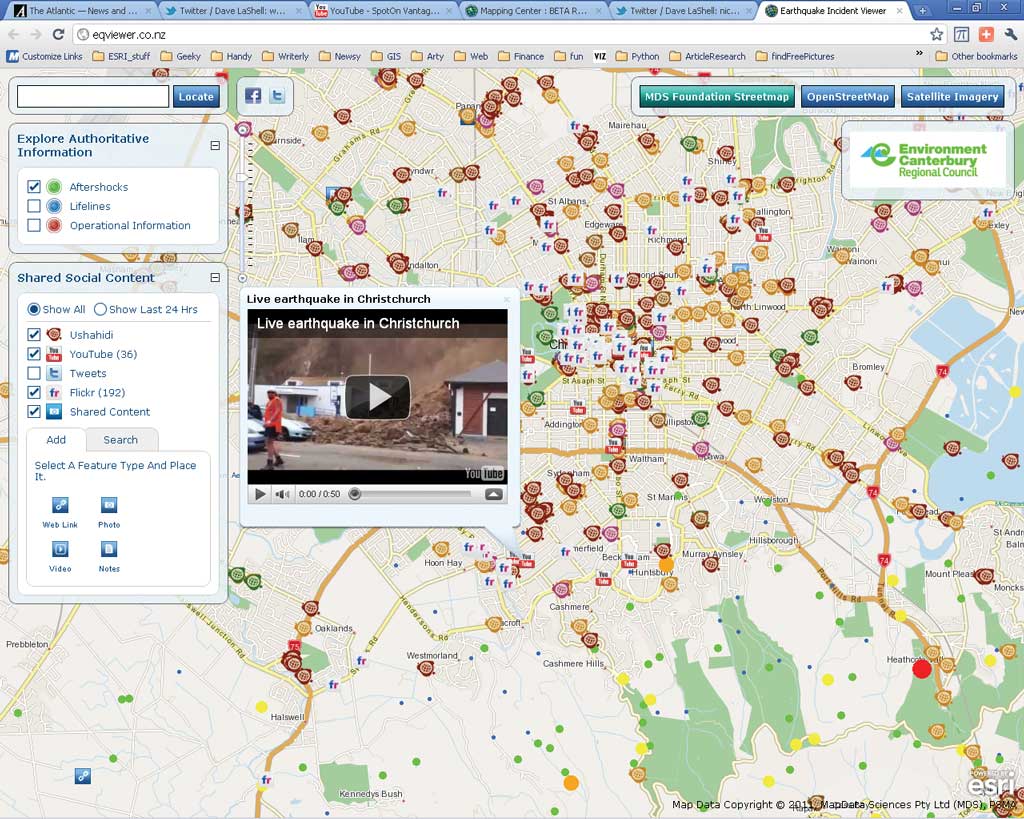Select the Show All radio button
Viewport: 1024px width, 819px height.
pos(34,309)
